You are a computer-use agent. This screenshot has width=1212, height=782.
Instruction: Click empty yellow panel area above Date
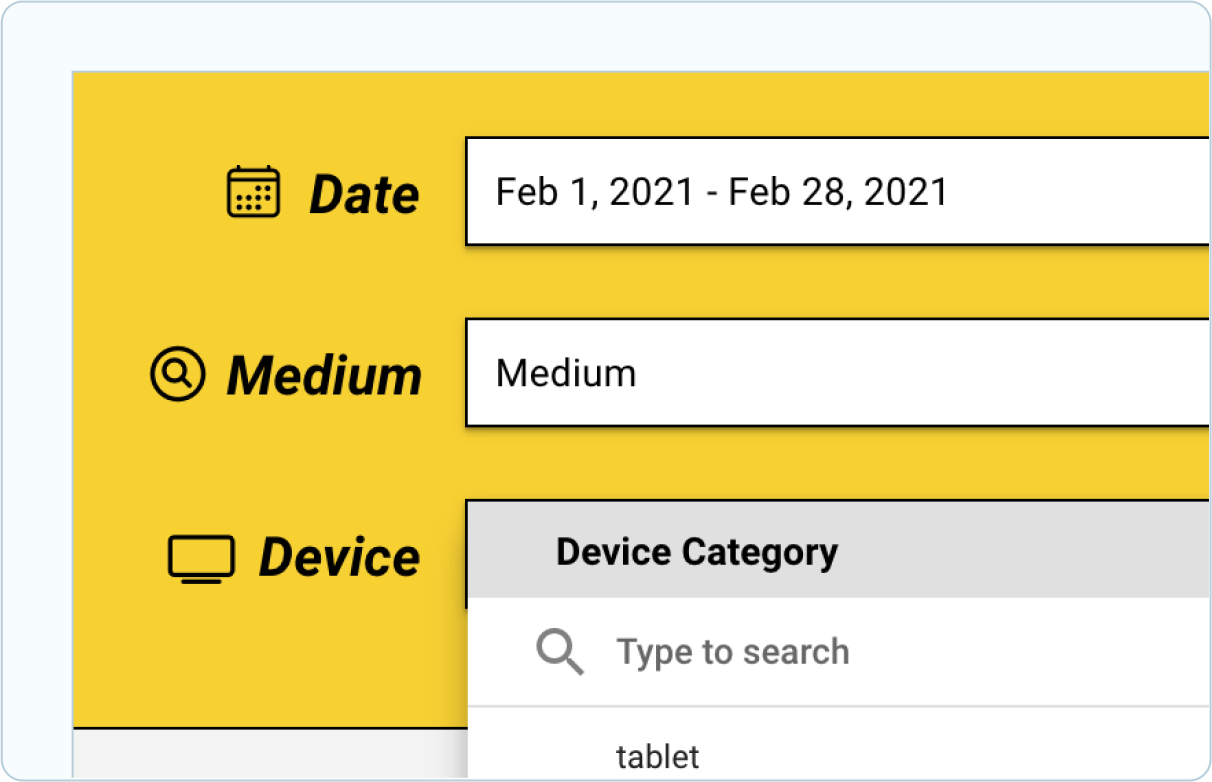pyautogui.click(x=640, y=104)
